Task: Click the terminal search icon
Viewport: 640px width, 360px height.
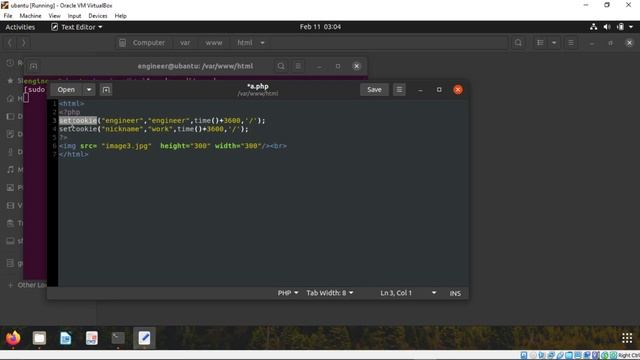Action: pos(281,66)
